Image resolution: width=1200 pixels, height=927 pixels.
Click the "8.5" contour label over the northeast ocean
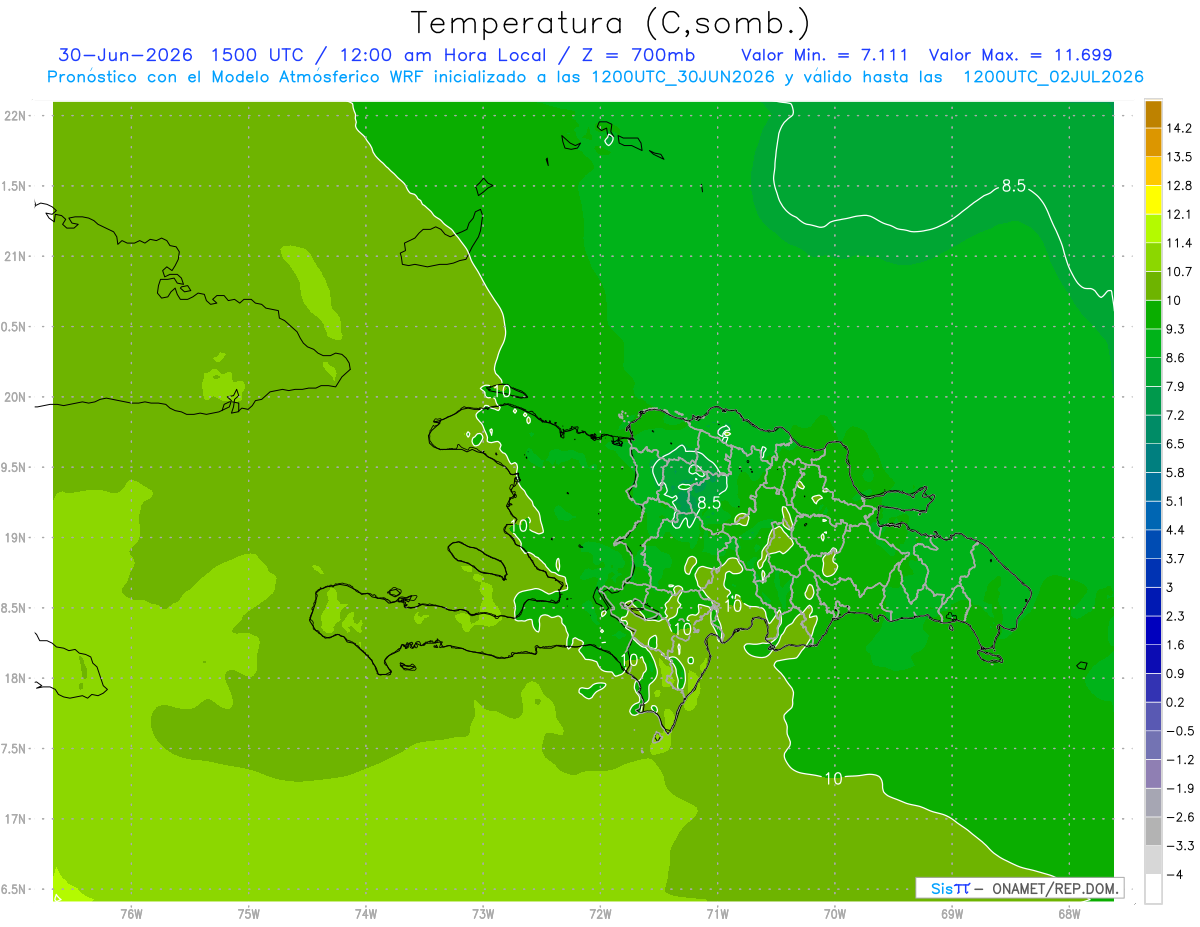pos(1015,186)
